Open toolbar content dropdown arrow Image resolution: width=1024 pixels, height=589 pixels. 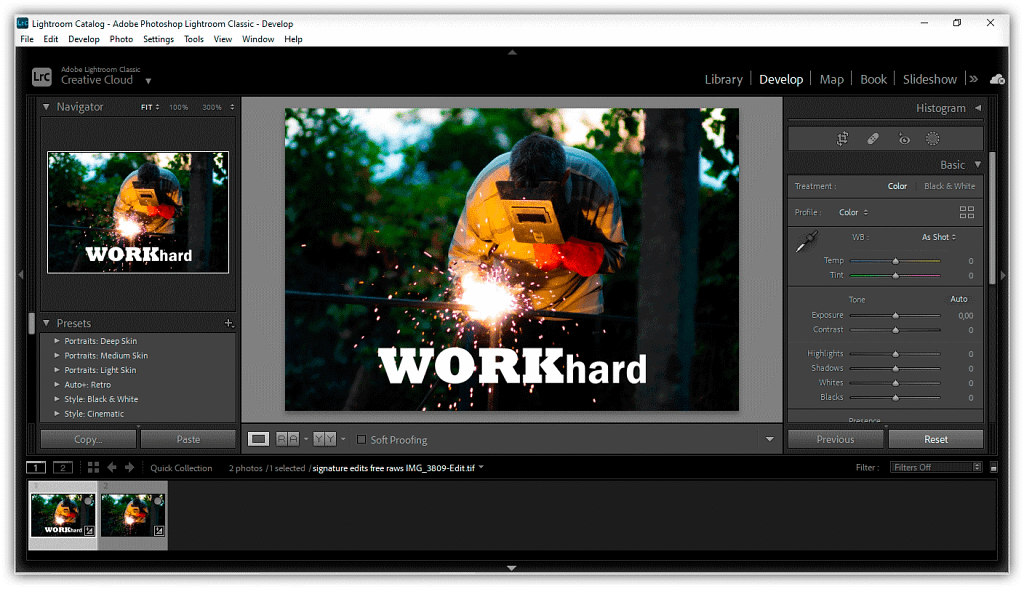[x=769, y=439]
